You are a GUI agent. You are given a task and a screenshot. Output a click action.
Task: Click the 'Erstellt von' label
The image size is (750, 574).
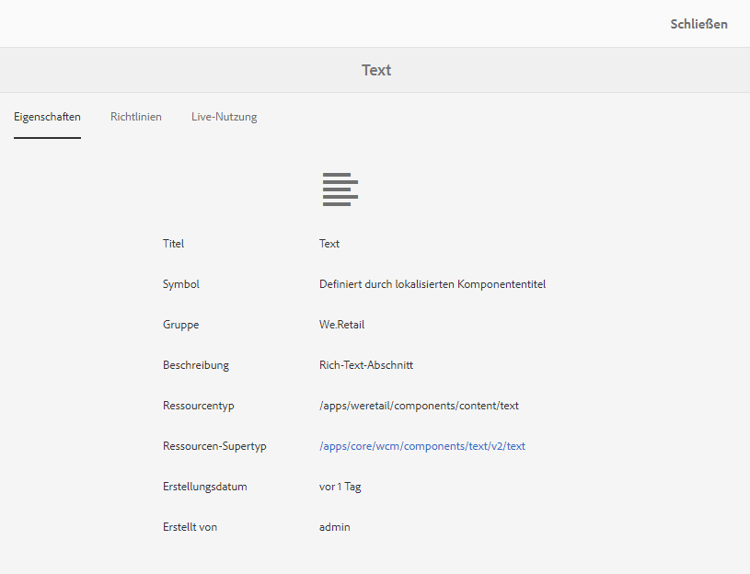[190, 527]
